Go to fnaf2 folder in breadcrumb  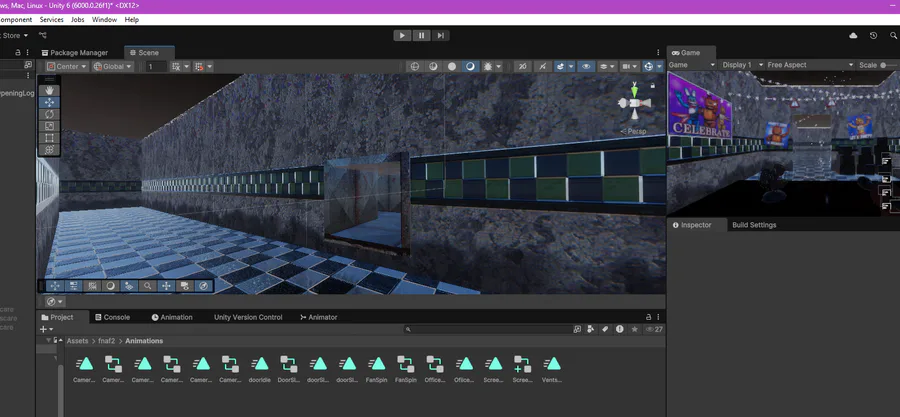[x=107, y=341]
